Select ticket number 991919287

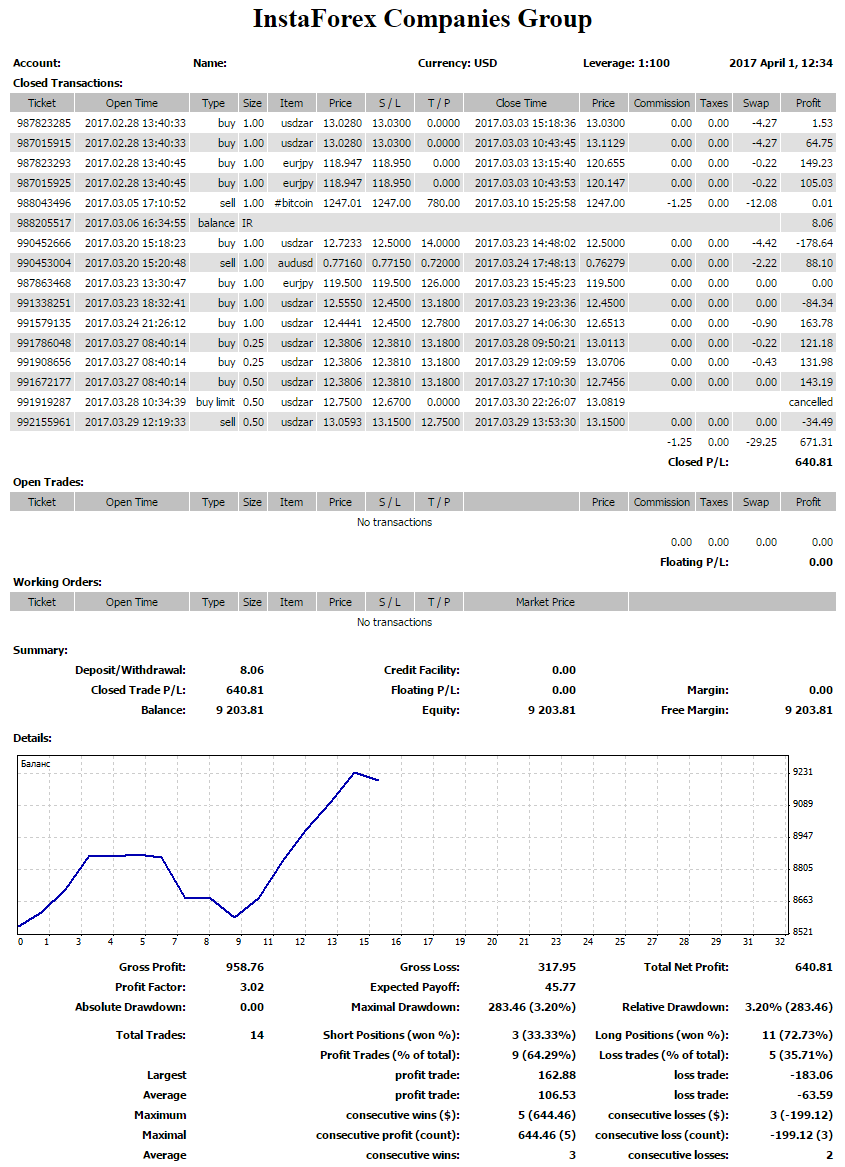click(x=44, y=403)
